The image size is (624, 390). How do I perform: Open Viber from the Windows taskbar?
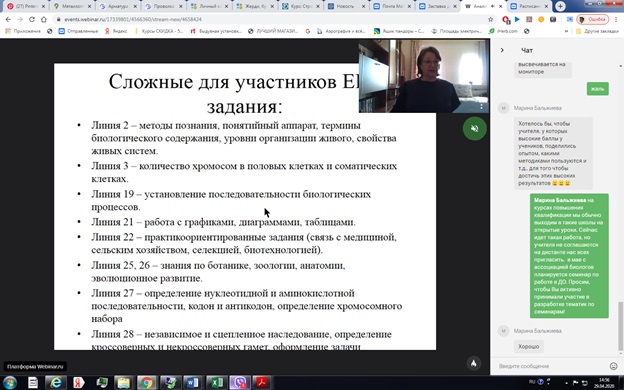239,382
